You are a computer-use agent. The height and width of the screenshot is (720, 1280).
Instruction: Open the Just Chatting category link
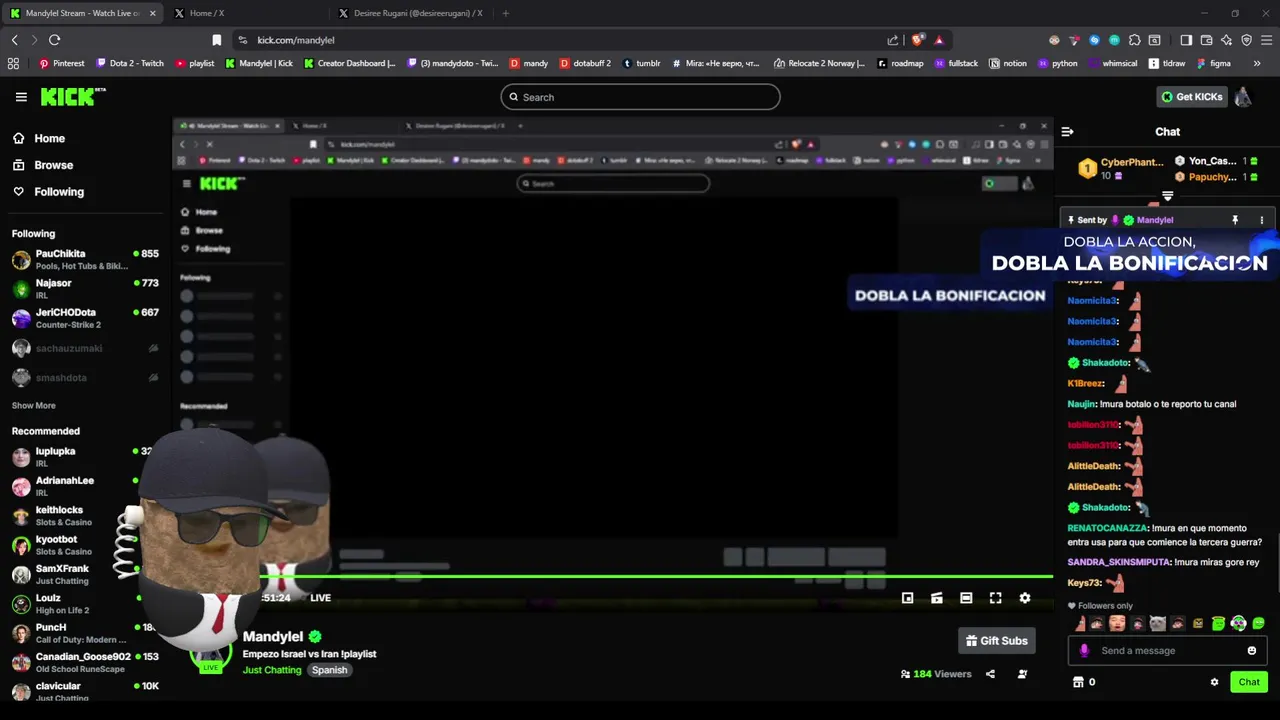pyautogui.click(x=272, y=670)
